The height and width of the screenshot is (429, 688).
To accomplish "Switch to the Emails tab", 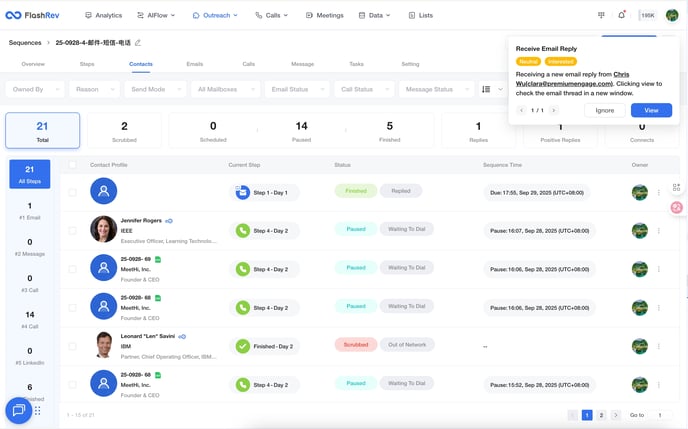I will 194,64.
